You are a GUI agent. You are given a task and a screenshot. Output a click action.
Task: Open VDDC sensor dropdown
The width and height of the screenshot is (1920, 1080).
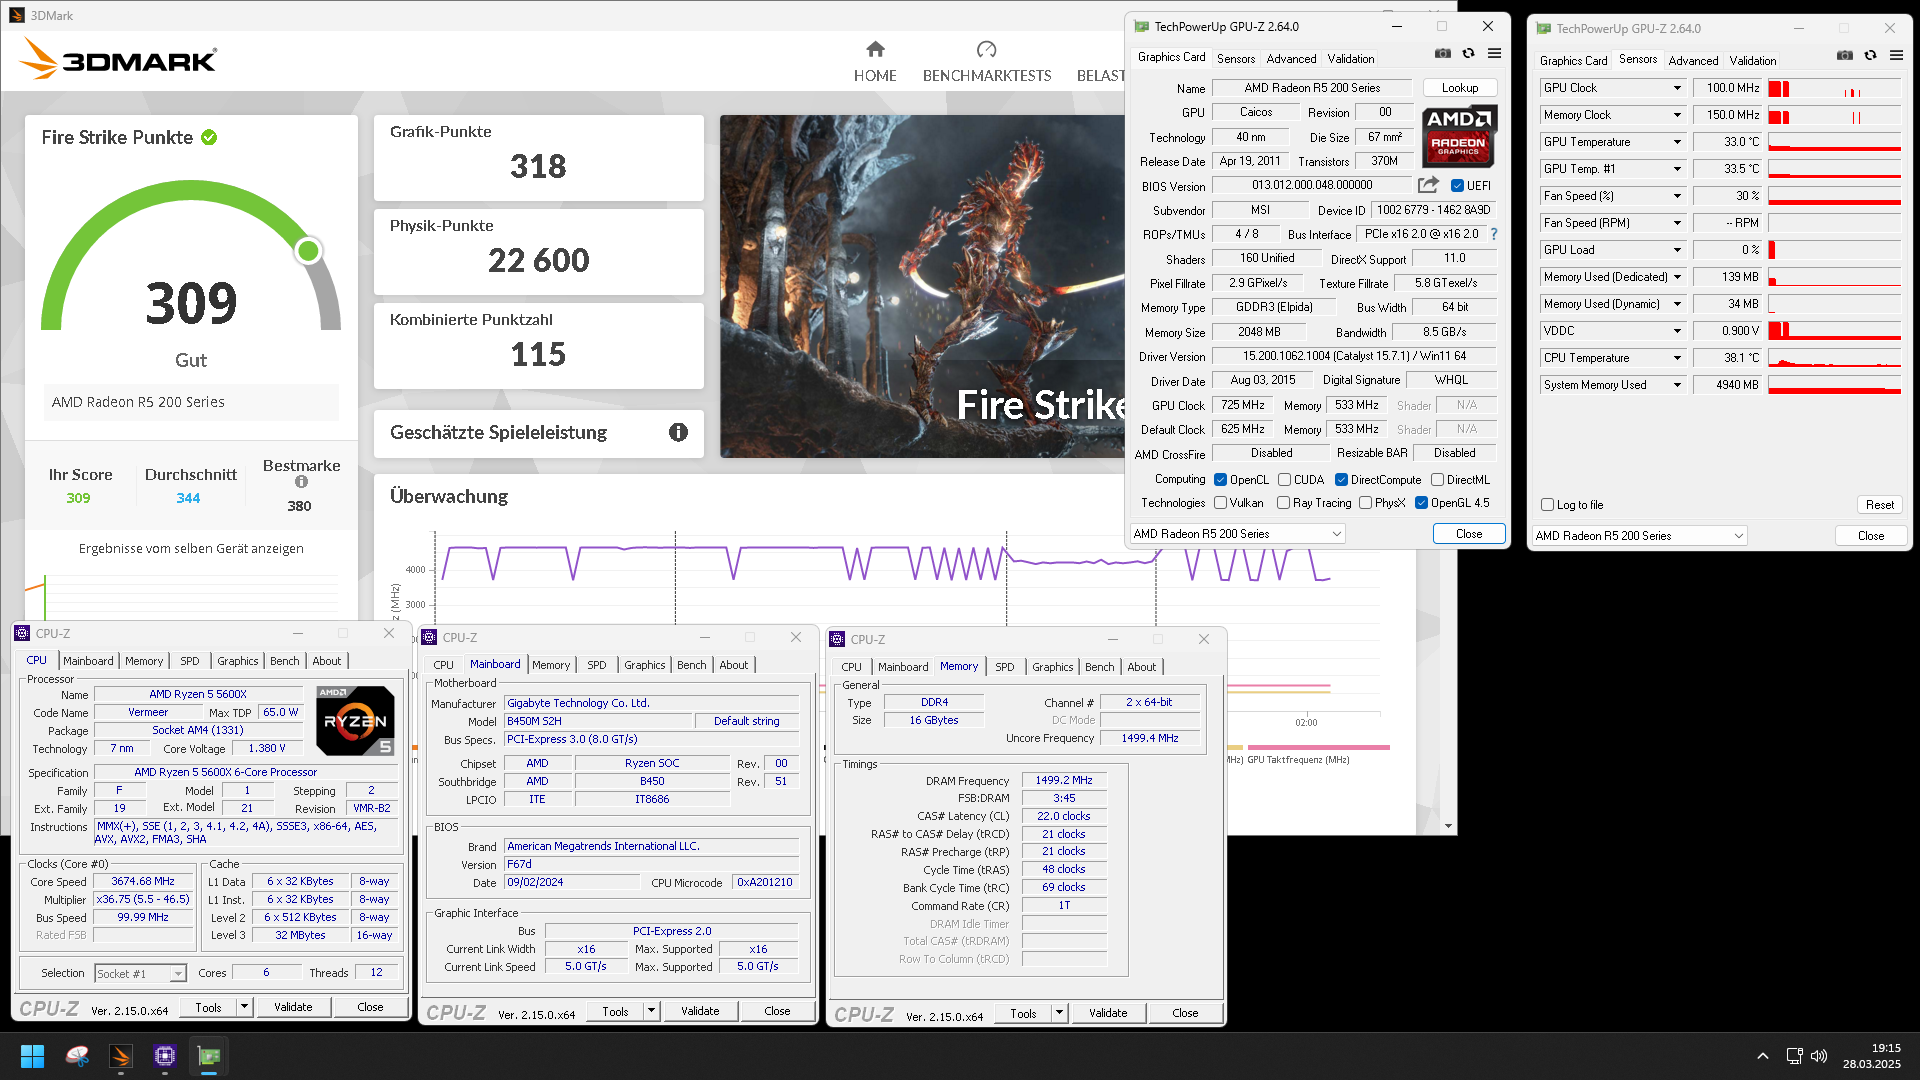click(1677, 331)
